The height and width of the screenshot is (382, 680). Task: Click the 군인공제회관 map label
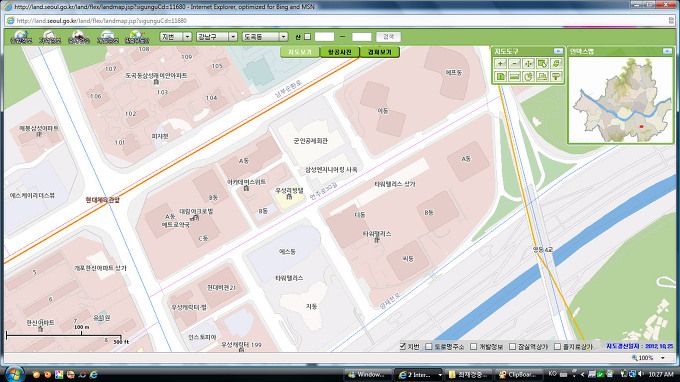click(311, 141)
